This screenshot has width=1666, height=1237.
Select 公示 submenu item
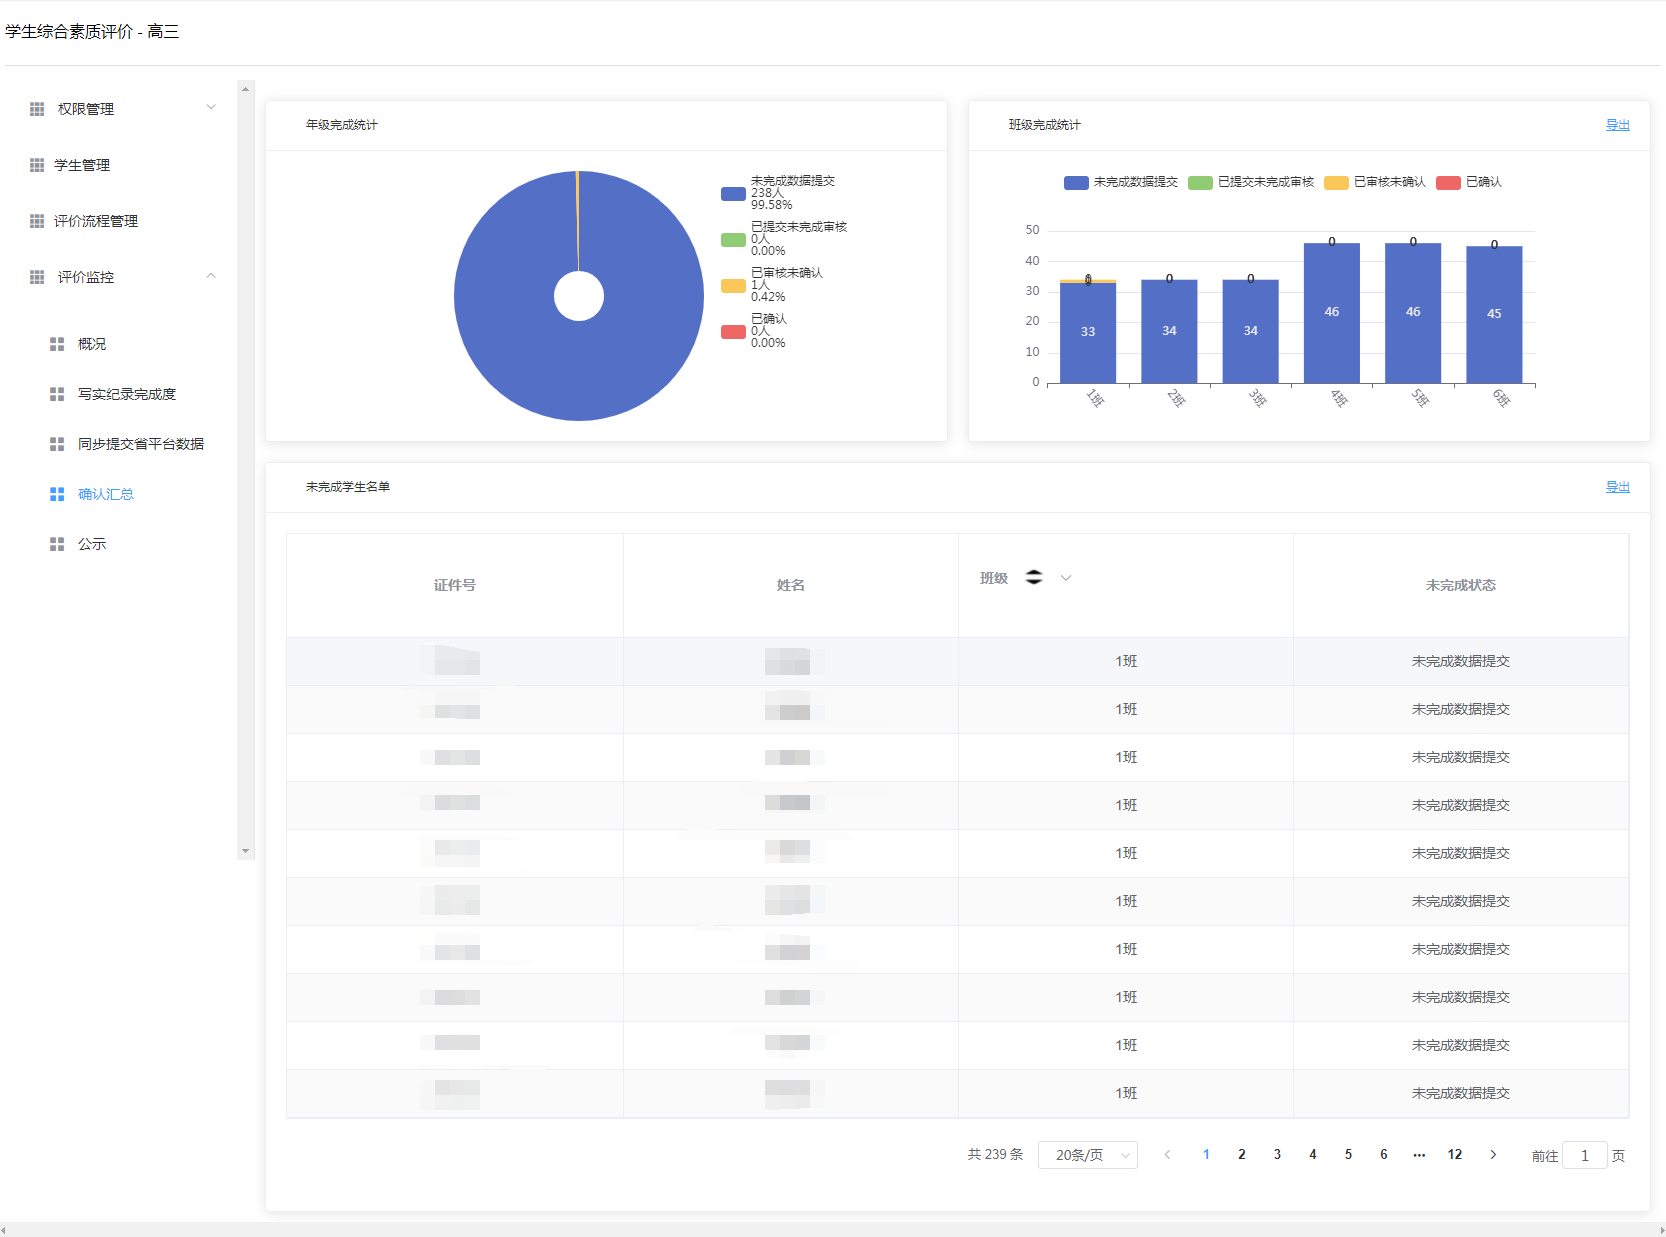pyautogui.click(x=92, y=544)
